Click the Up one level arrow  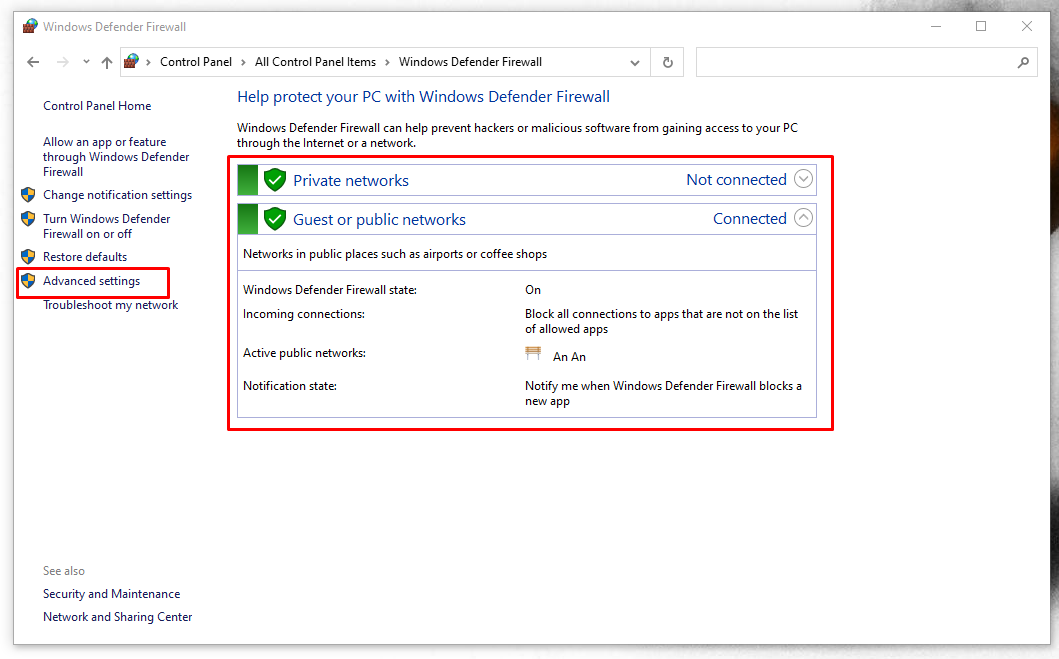(107, 62)
